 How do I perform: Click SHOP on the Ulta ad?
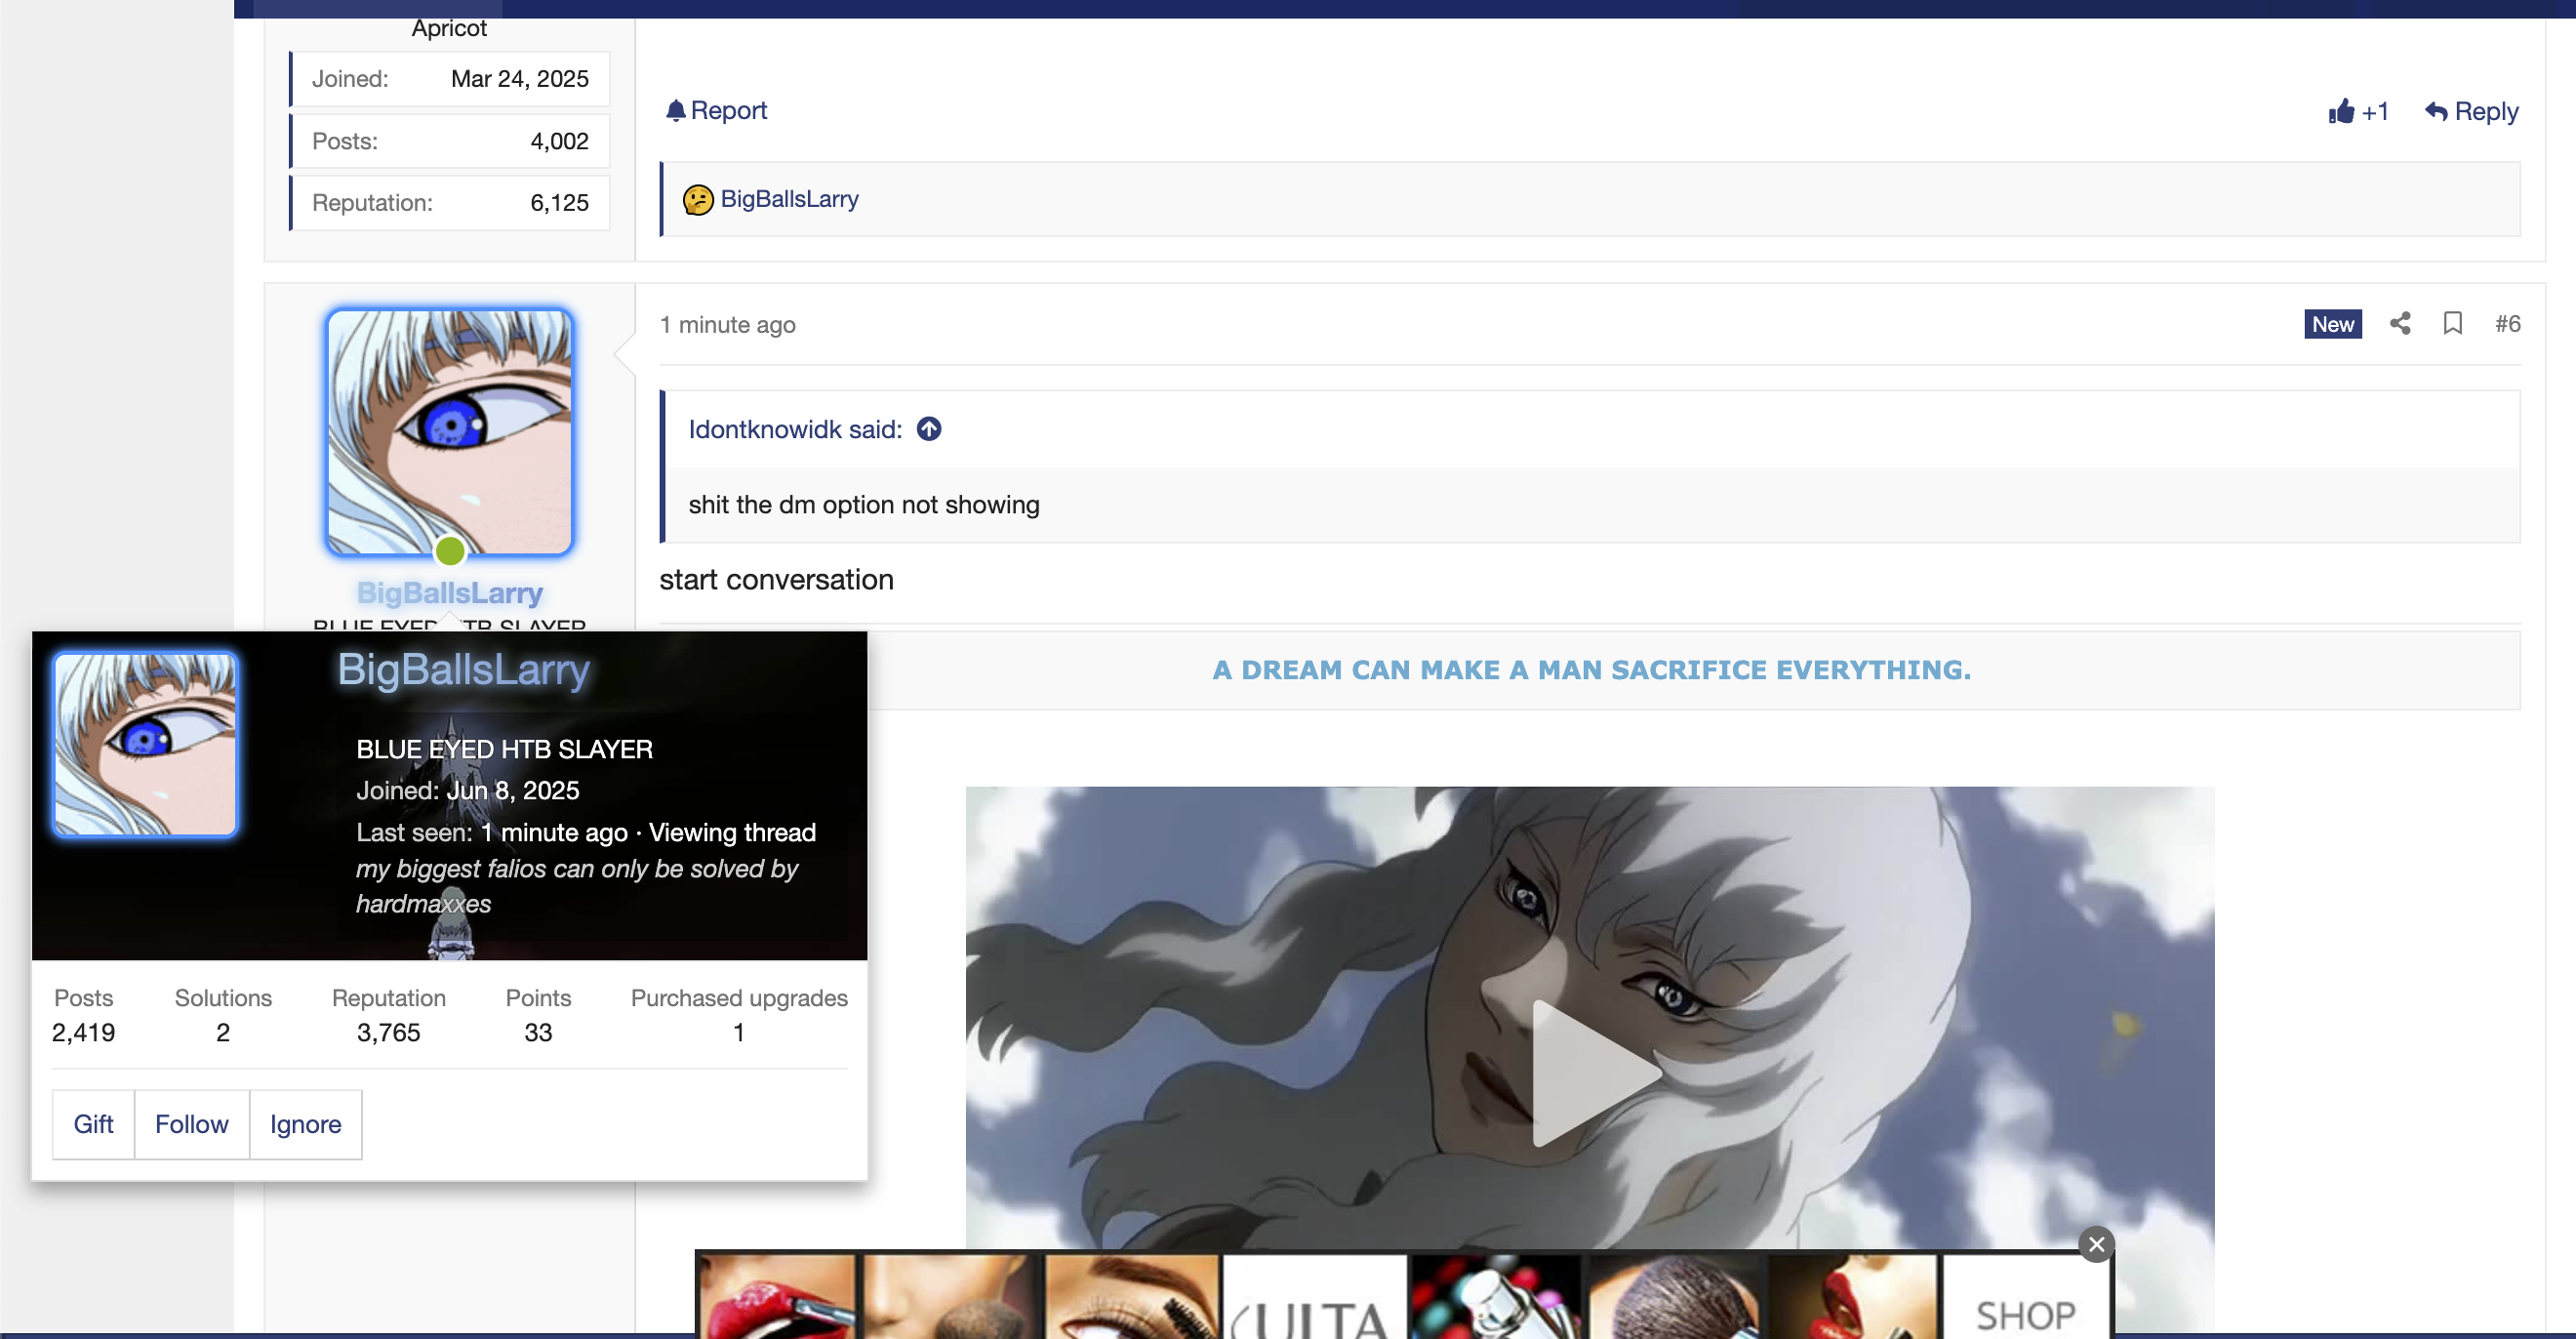[x=2025, y=1314]
